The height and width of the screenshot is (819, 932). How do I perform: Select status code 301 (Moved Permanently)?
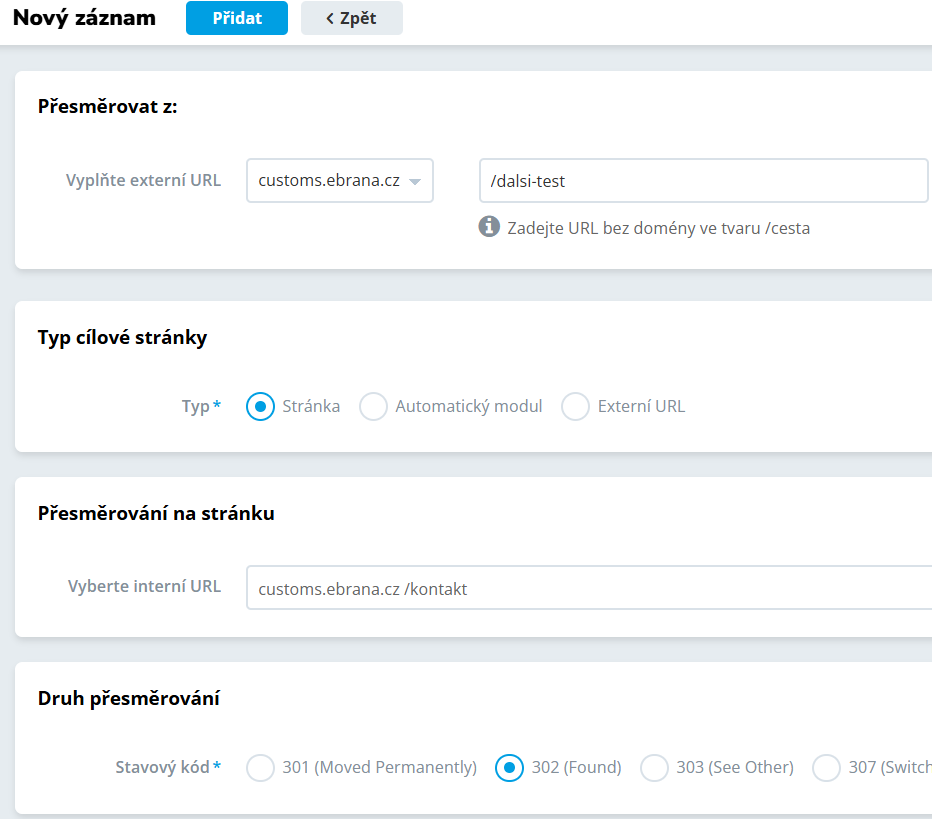coord(260,768)
